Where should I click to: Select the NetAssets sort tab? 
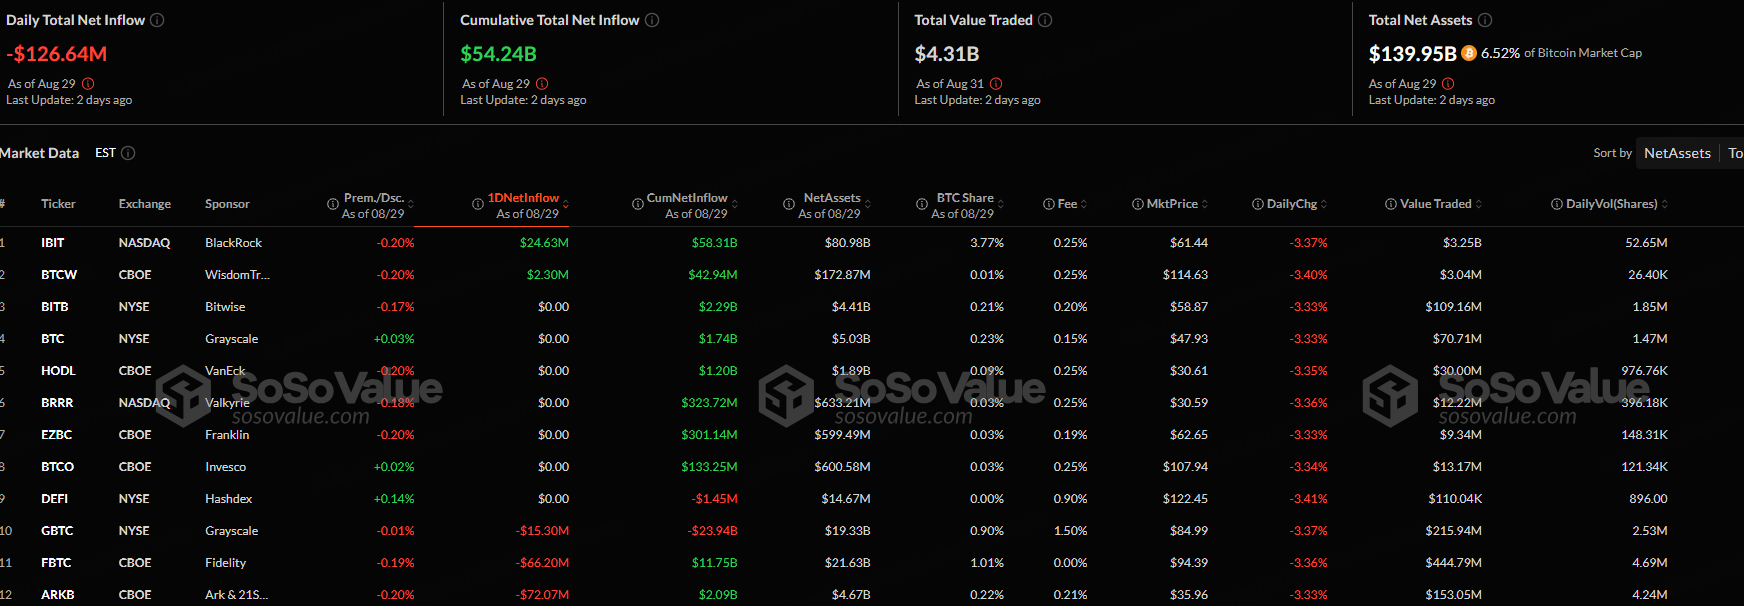[1677, 153]
